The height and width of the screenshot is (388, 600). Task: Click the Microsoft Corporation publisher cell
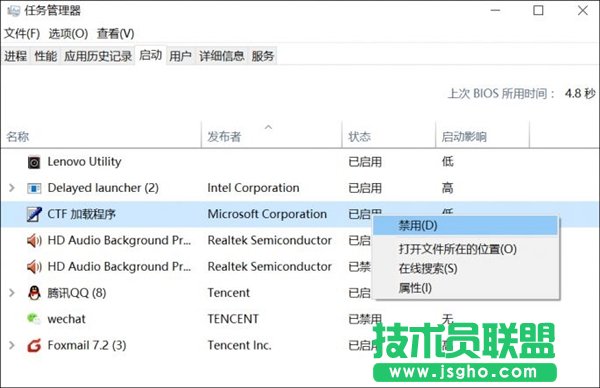267,214
